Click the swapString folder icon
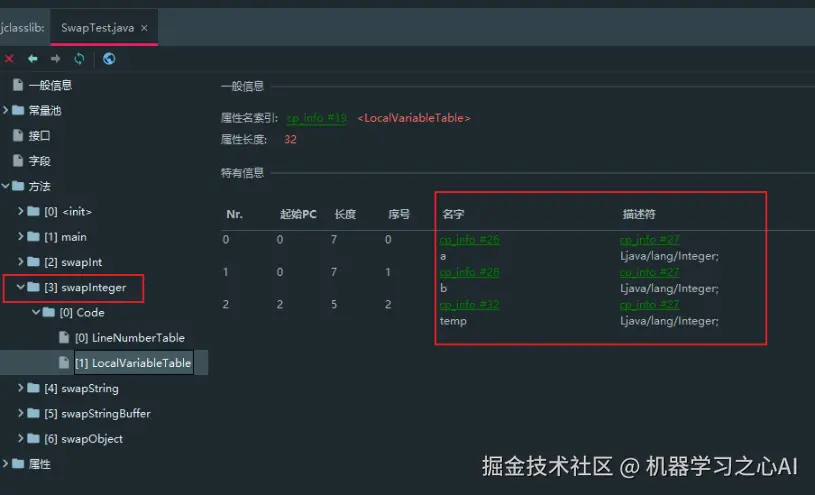Screen dimensions: 815x495 (33, 388)
